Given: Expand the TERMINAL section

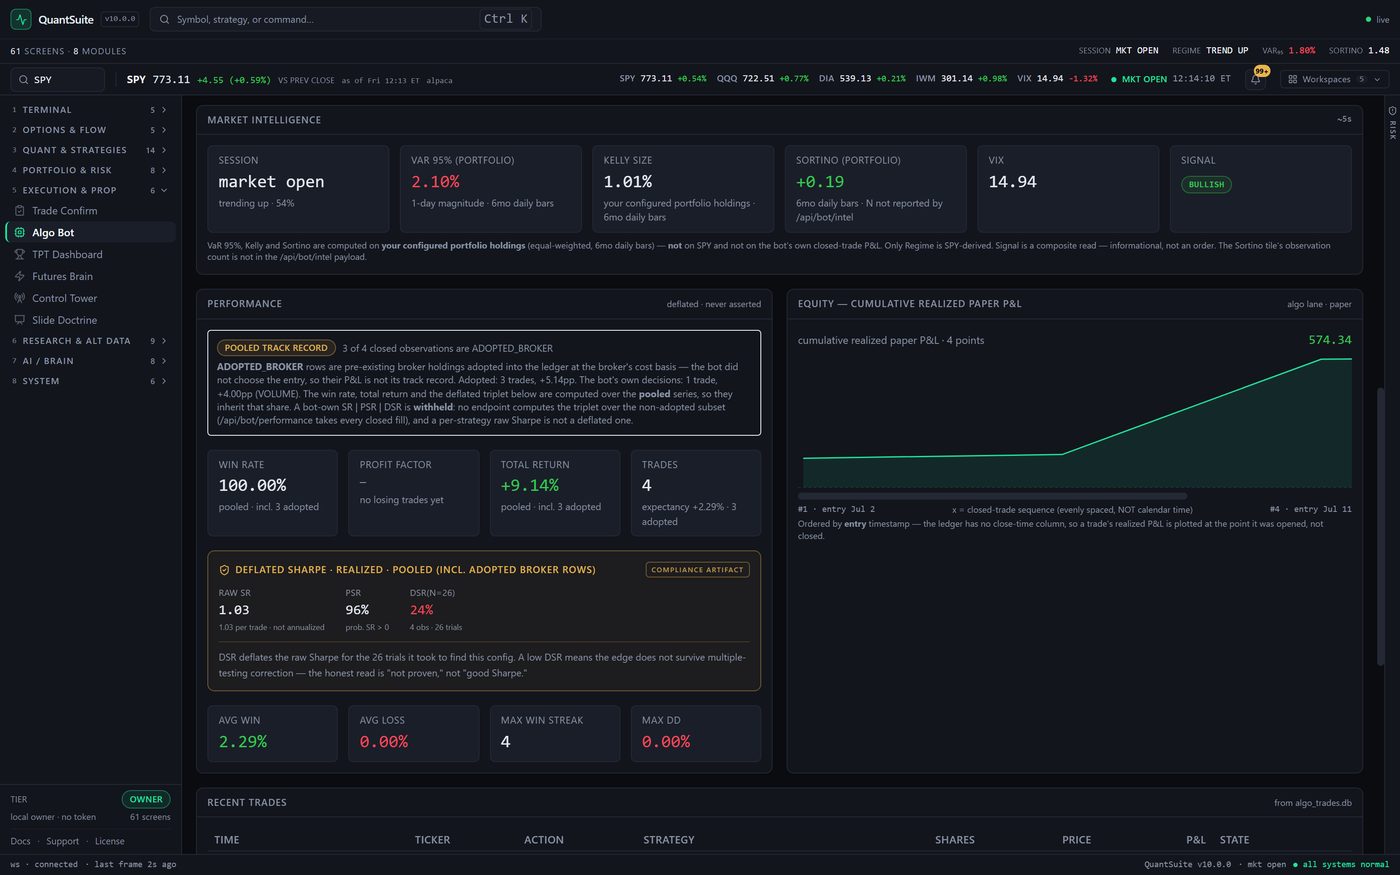Looking at the screenshot, I should [x=90, y=110].
